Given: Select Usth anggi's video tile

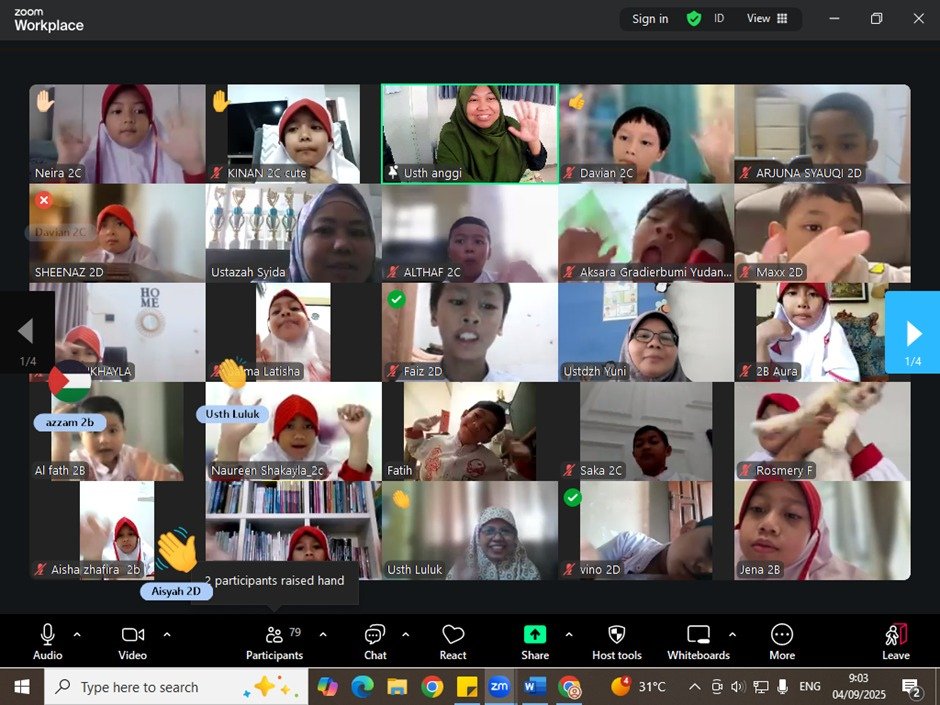Looking at the screenshot, I should pyautogui.click(x=469, y=133).
